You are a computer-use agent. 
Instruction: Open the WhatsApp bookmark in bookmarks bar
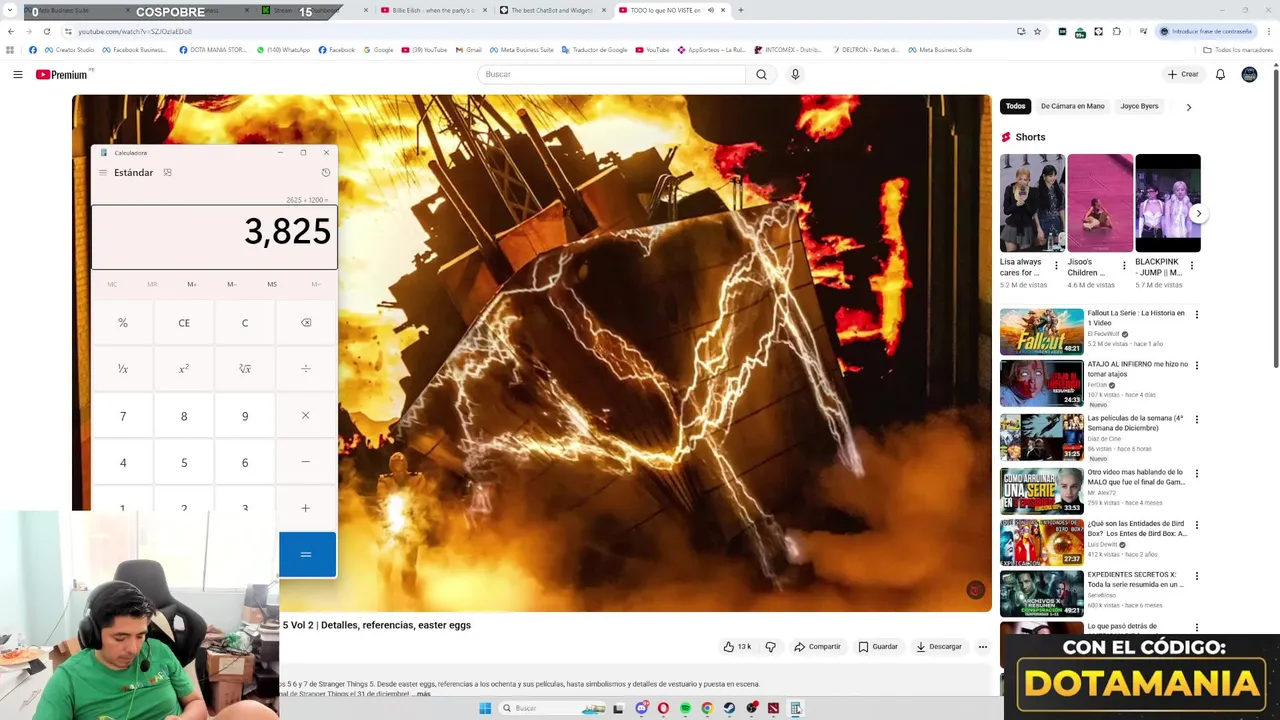pos(283,50)
